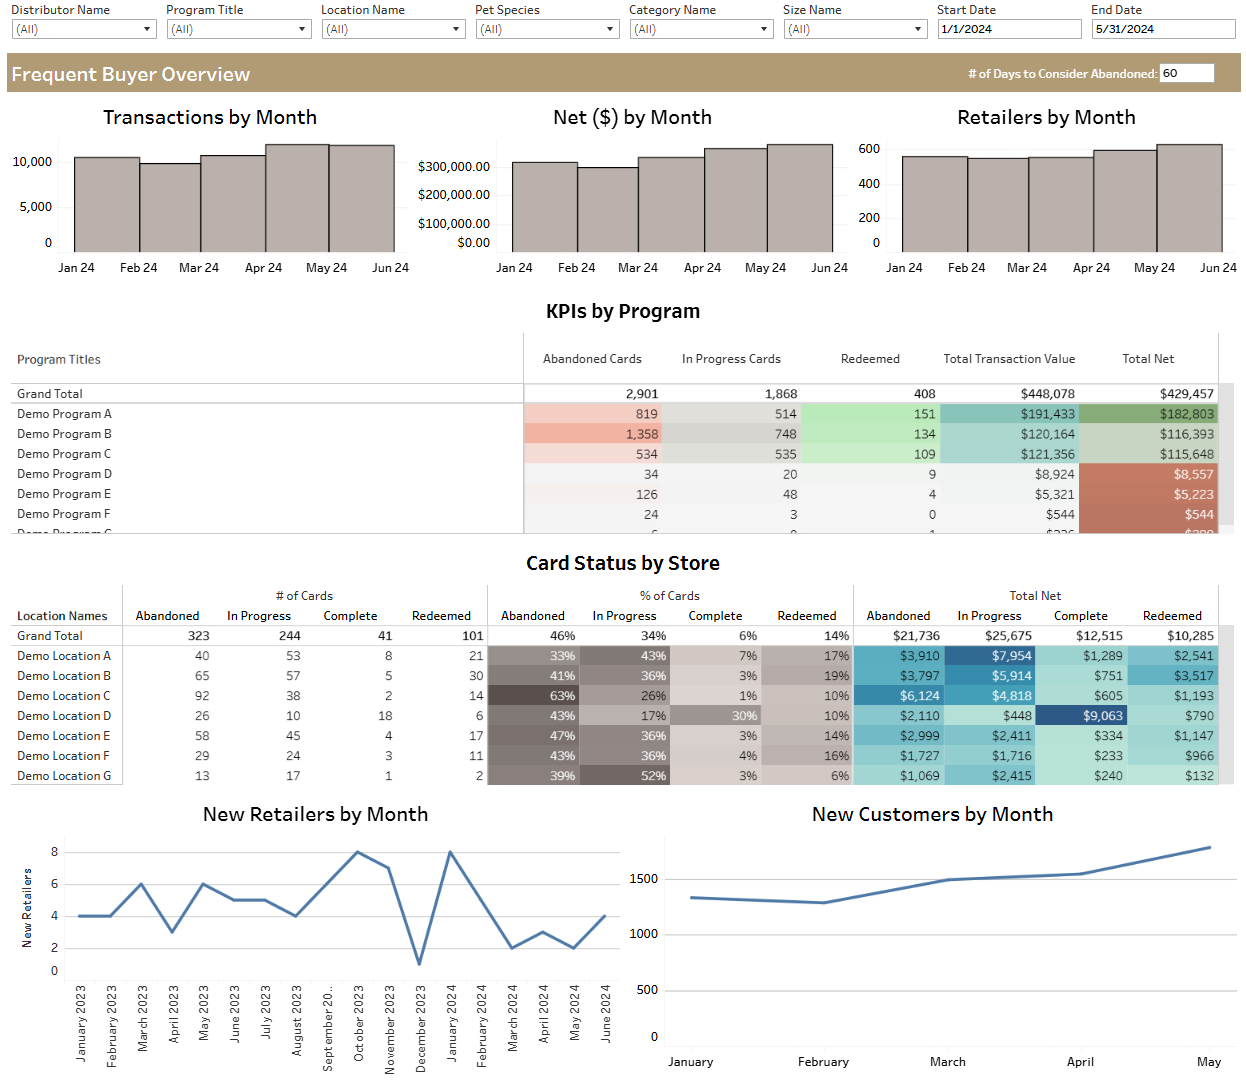Open the Location Name filter dropdown

point(393,29)
